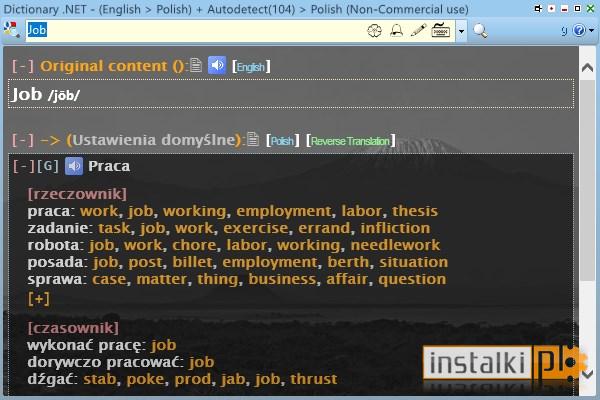Click the Dictionary .NET app icon beside search box
The height and width of the screenshot is (400, 600).
coord(11,30)
